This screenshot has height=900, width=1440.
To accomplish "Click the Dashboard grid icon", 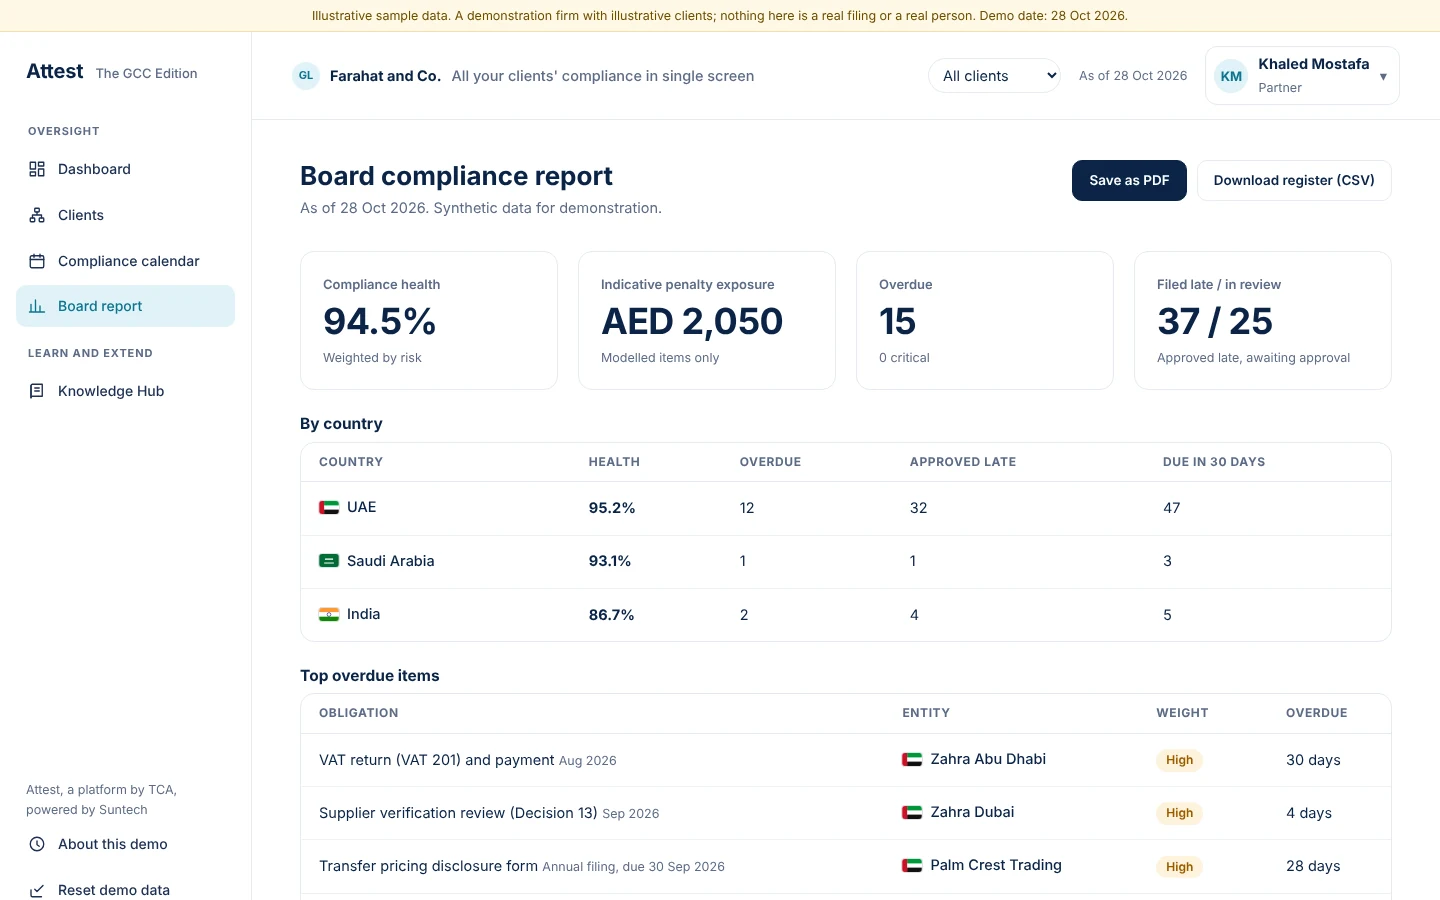I will click(37, 169).
